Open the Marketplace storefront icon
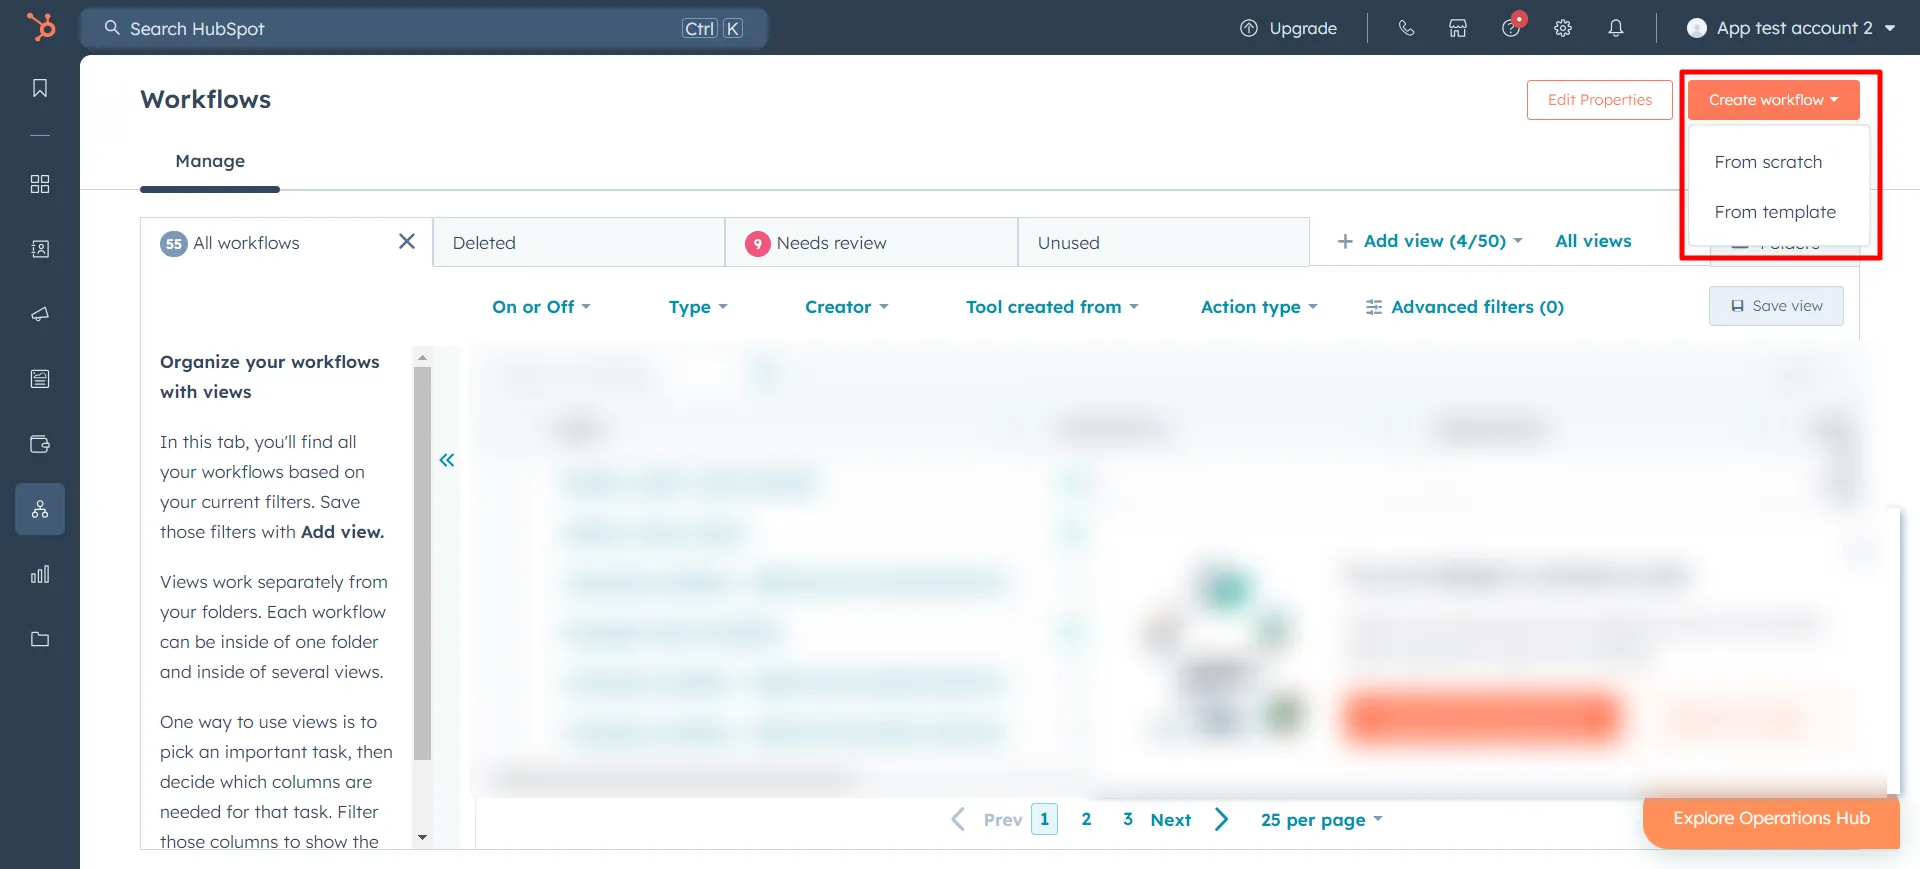1920x869 pixels. point(1458,28)
